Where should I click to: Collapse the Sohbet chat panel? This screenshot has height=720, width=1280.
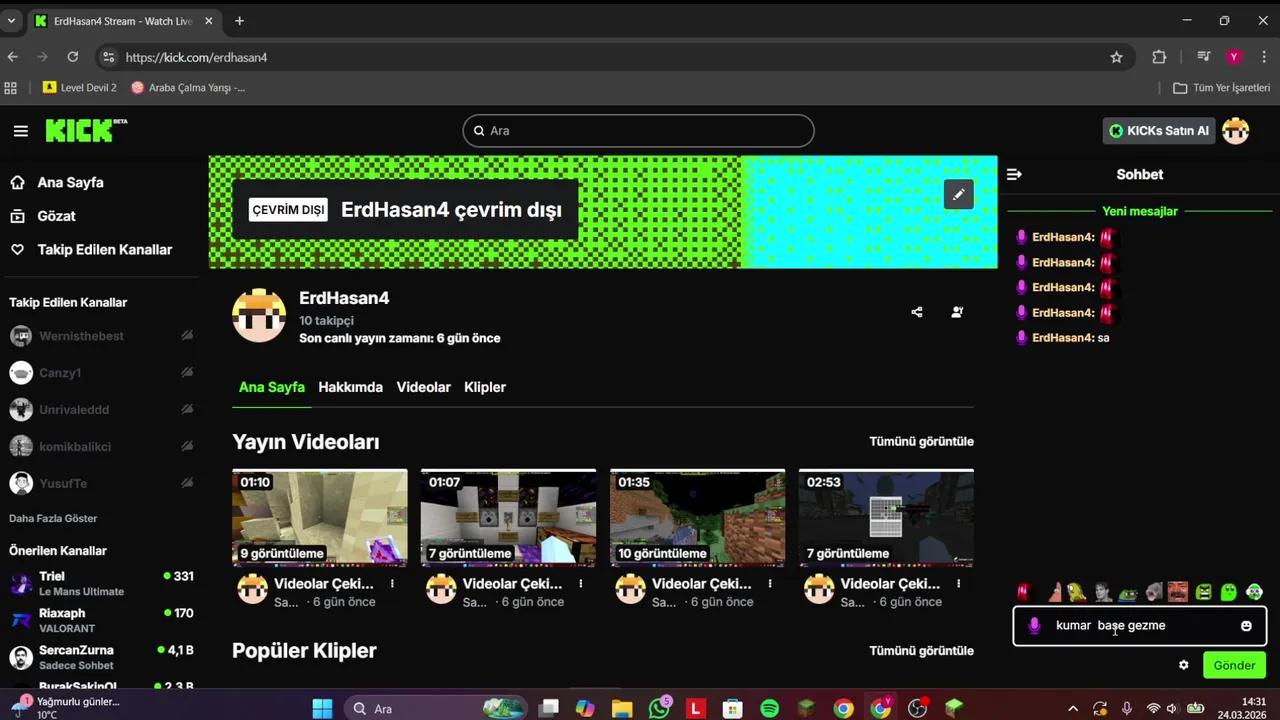(1014, 174)
